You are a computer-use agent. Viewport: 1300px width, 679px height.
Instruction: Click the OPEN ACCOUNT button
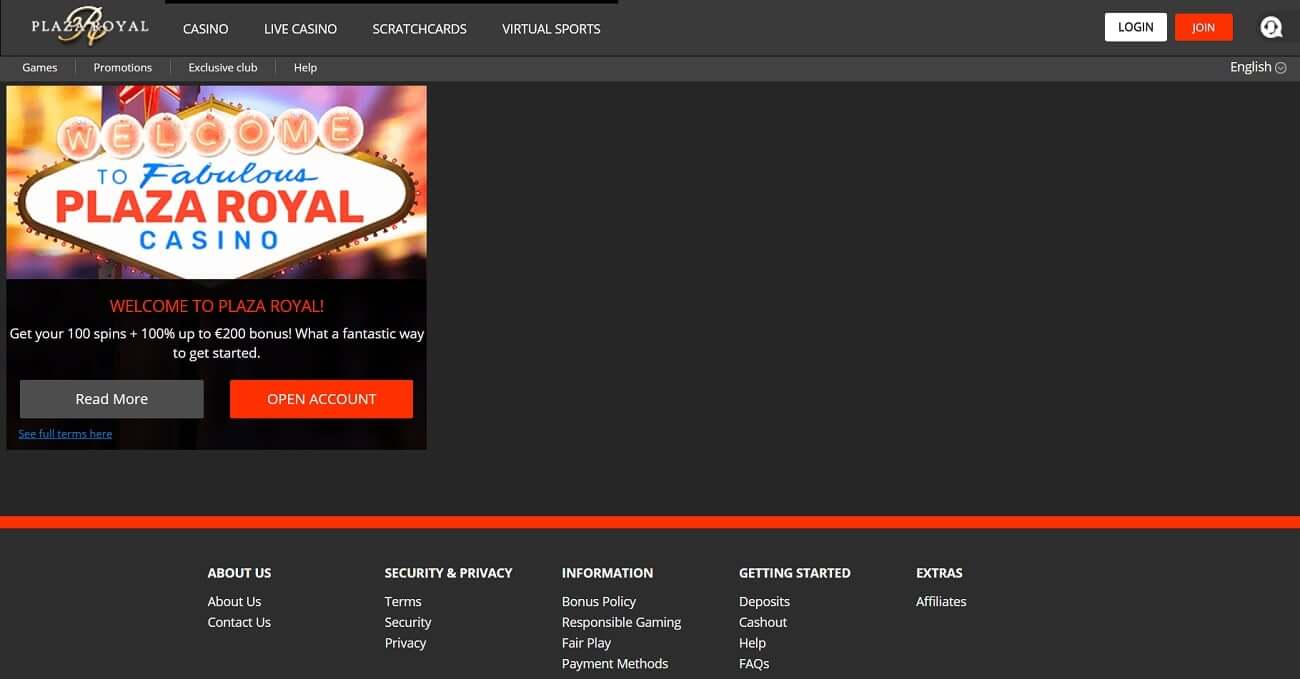[321, 399]
